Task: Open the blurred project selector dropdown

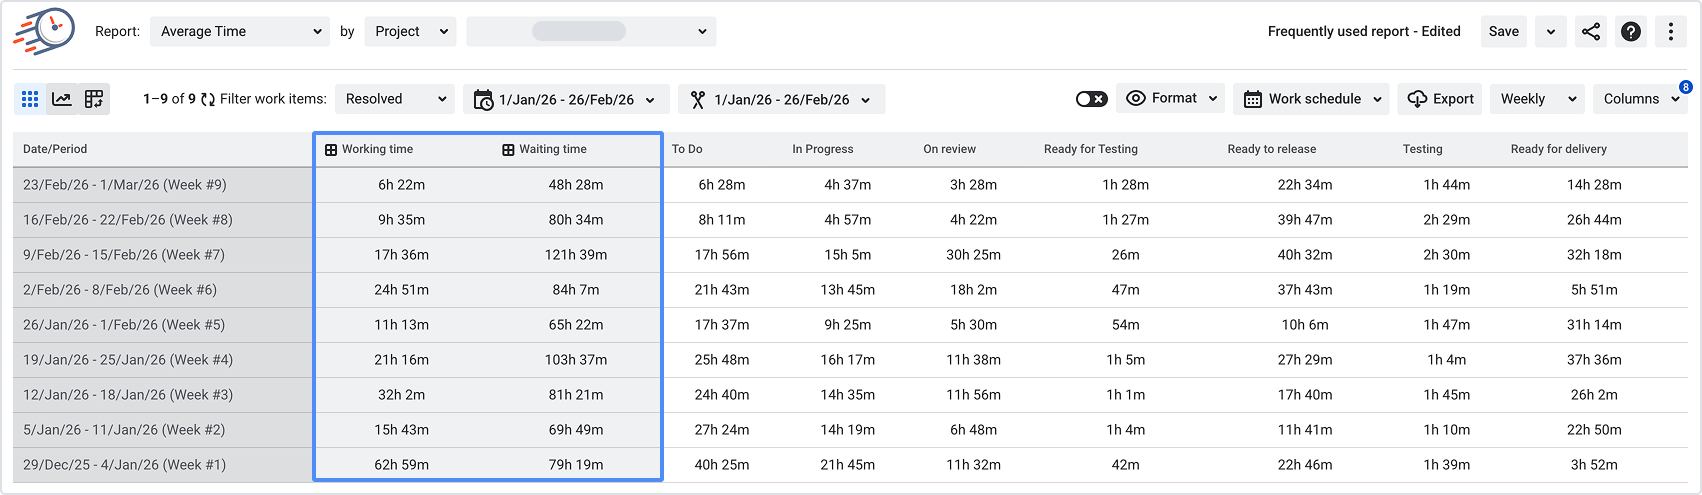Action: coord(591,31)
